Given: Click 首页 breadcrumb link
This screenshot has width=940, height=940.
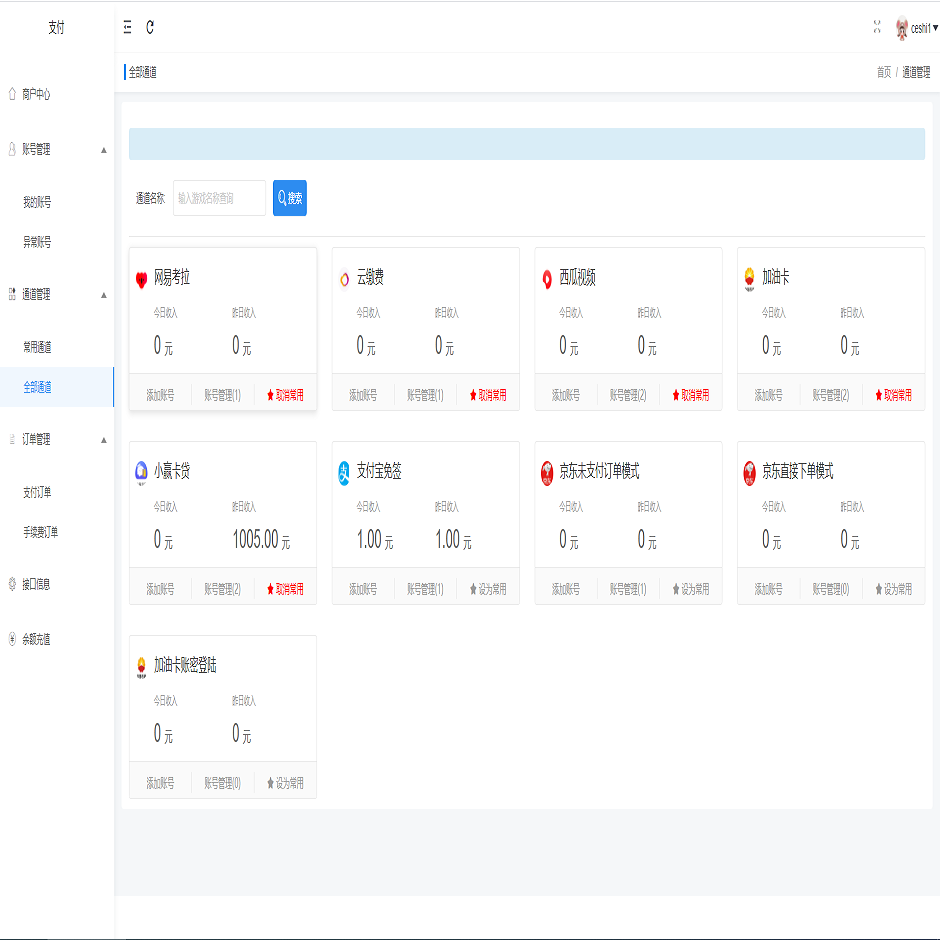Looking at the screenshot, I should coord(883,72).
